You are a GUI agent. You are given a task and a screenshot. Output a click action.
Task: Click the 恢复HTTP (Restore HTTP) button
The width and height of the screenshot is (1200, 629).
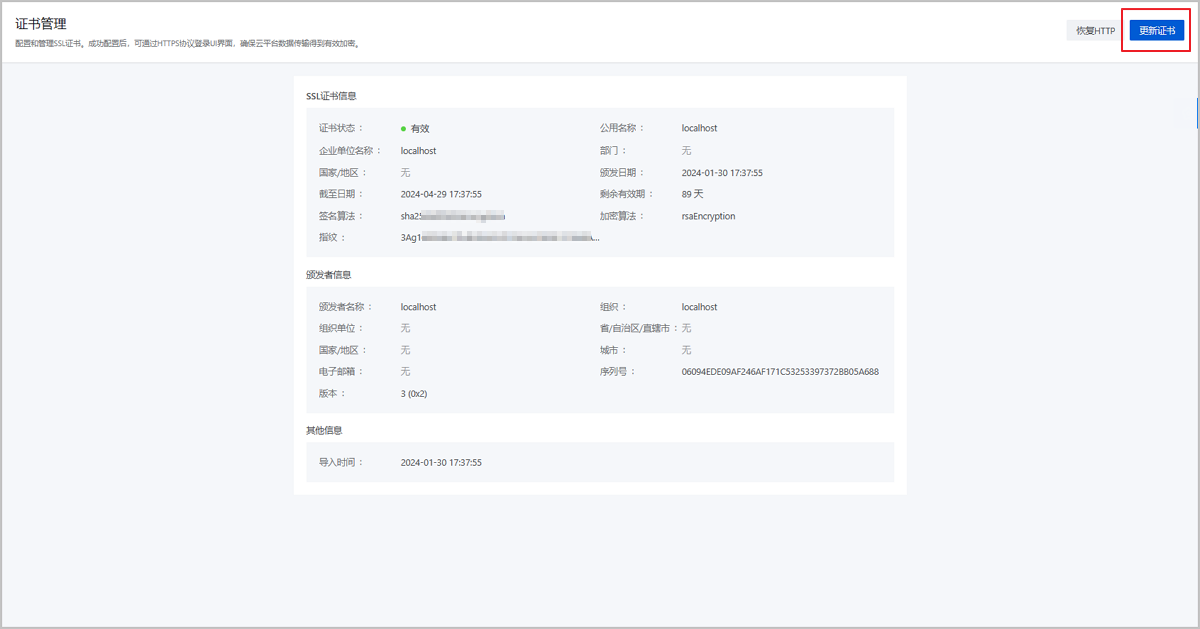click(x=1094, y=30)
